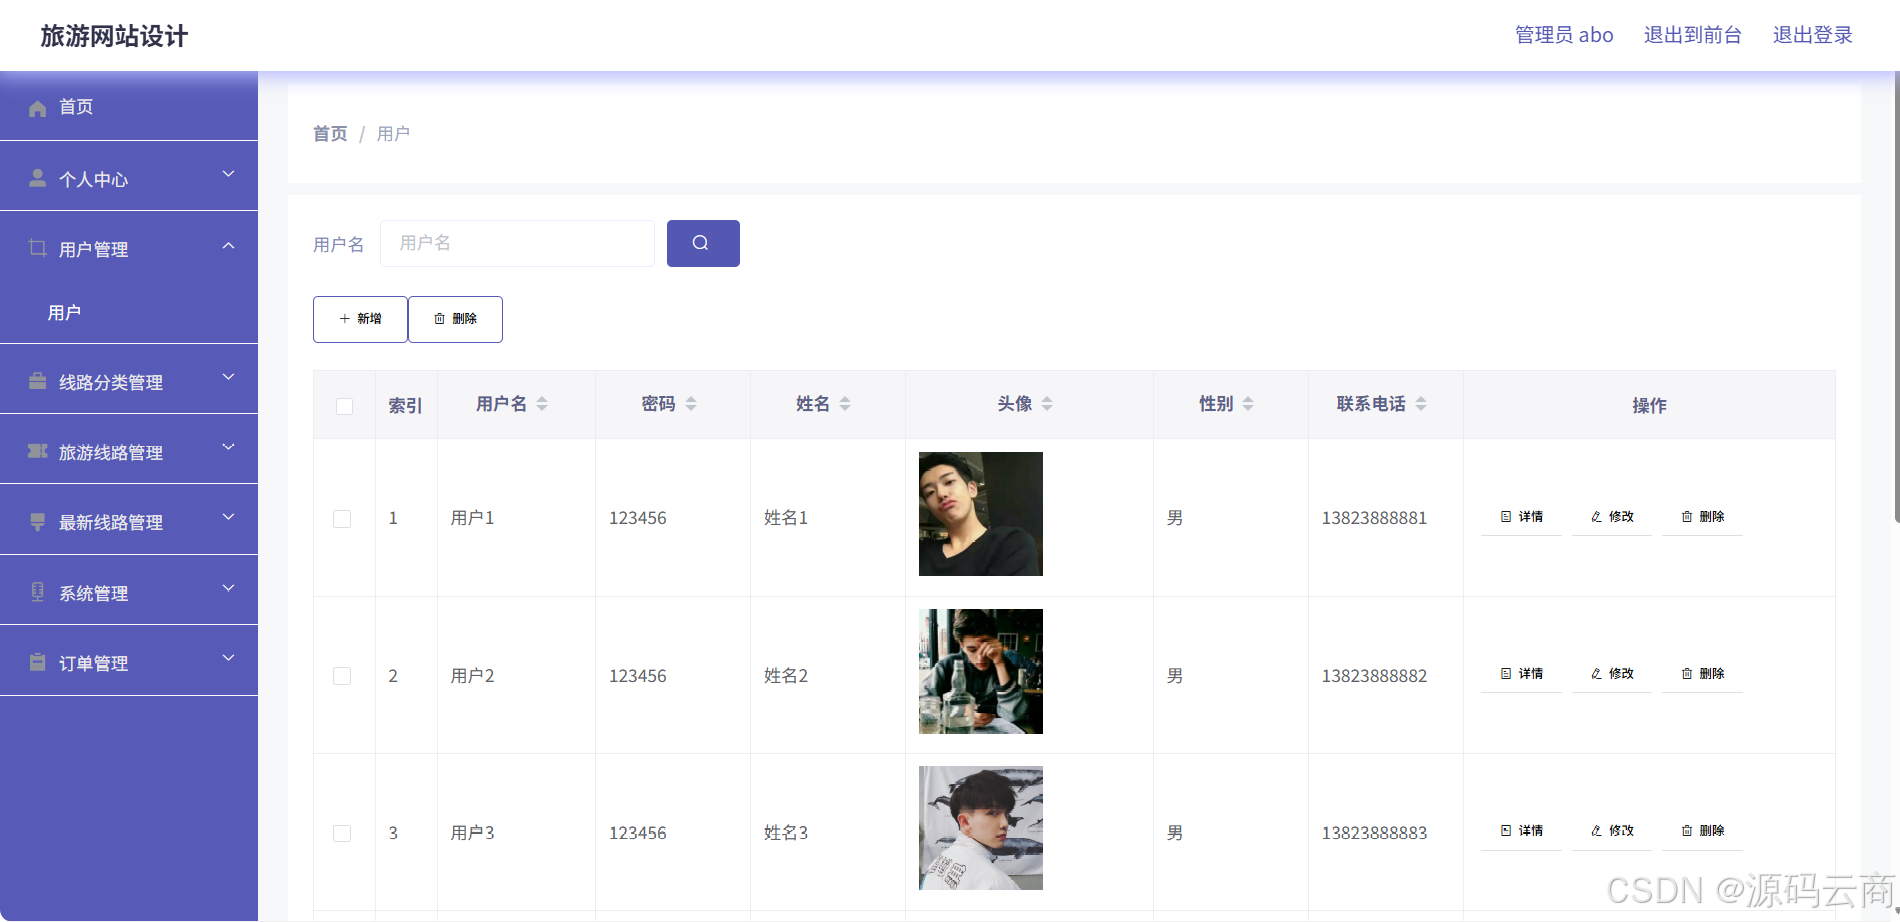The height and width of the screenshot is (922, 1900).
Task: Tick the select-all checkbox in table header
Action: (x=344, y=406)
